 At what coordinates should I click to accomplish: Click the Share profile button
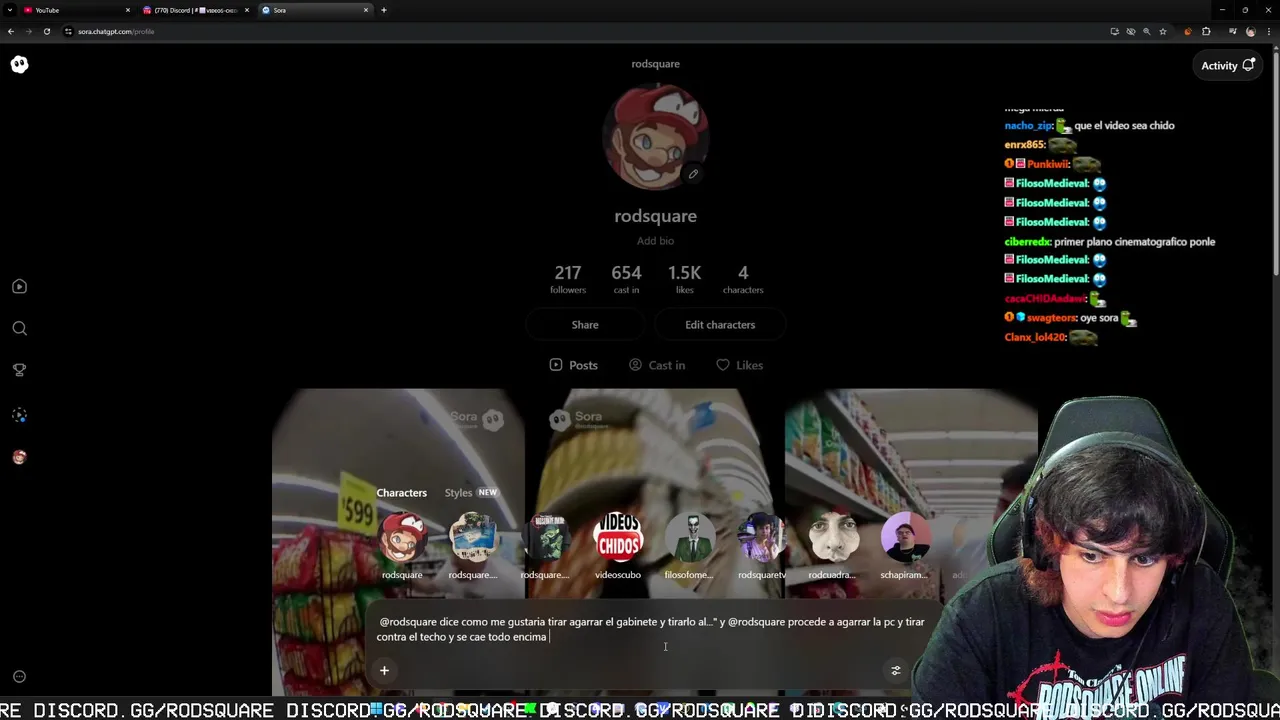tap(585, 325)
